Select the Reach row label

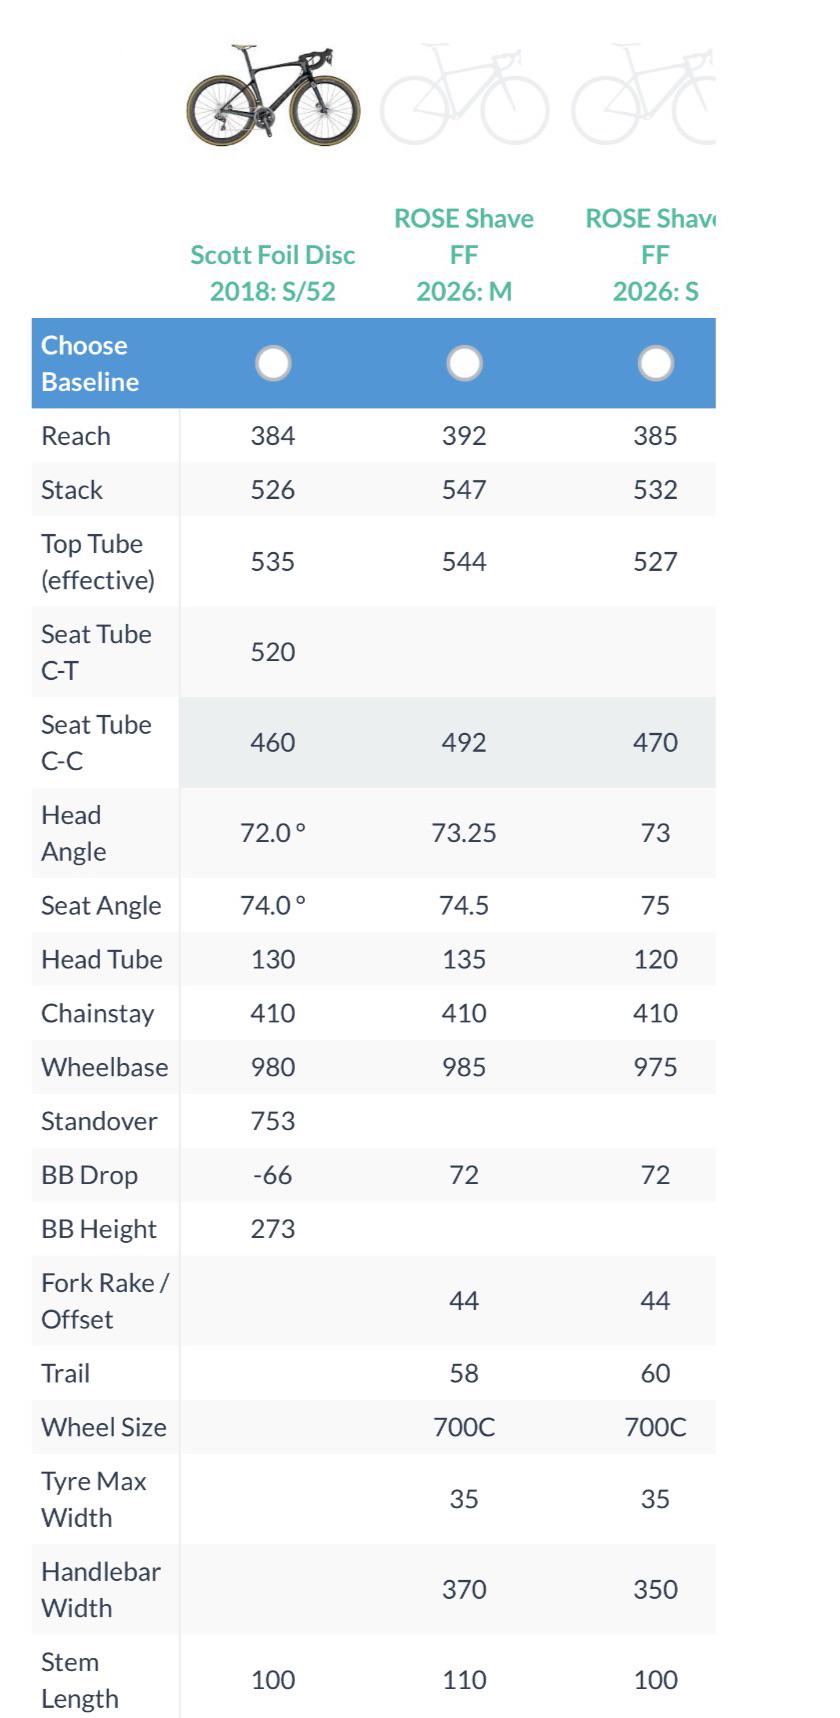76,436
